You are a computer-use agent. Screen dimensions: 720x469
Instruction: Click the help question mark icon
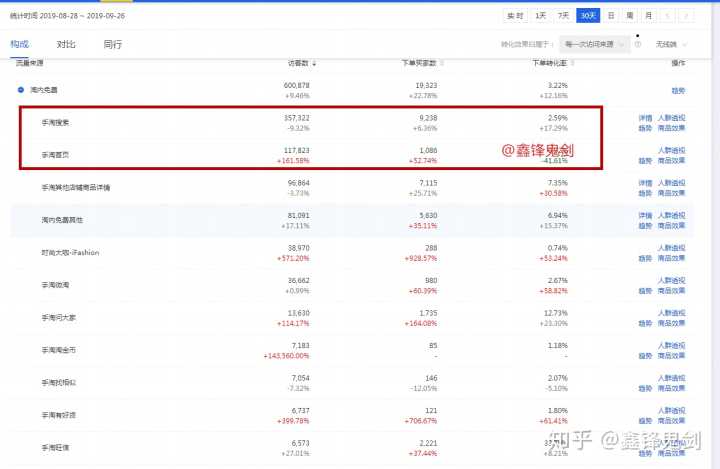[x=638, y=45]
